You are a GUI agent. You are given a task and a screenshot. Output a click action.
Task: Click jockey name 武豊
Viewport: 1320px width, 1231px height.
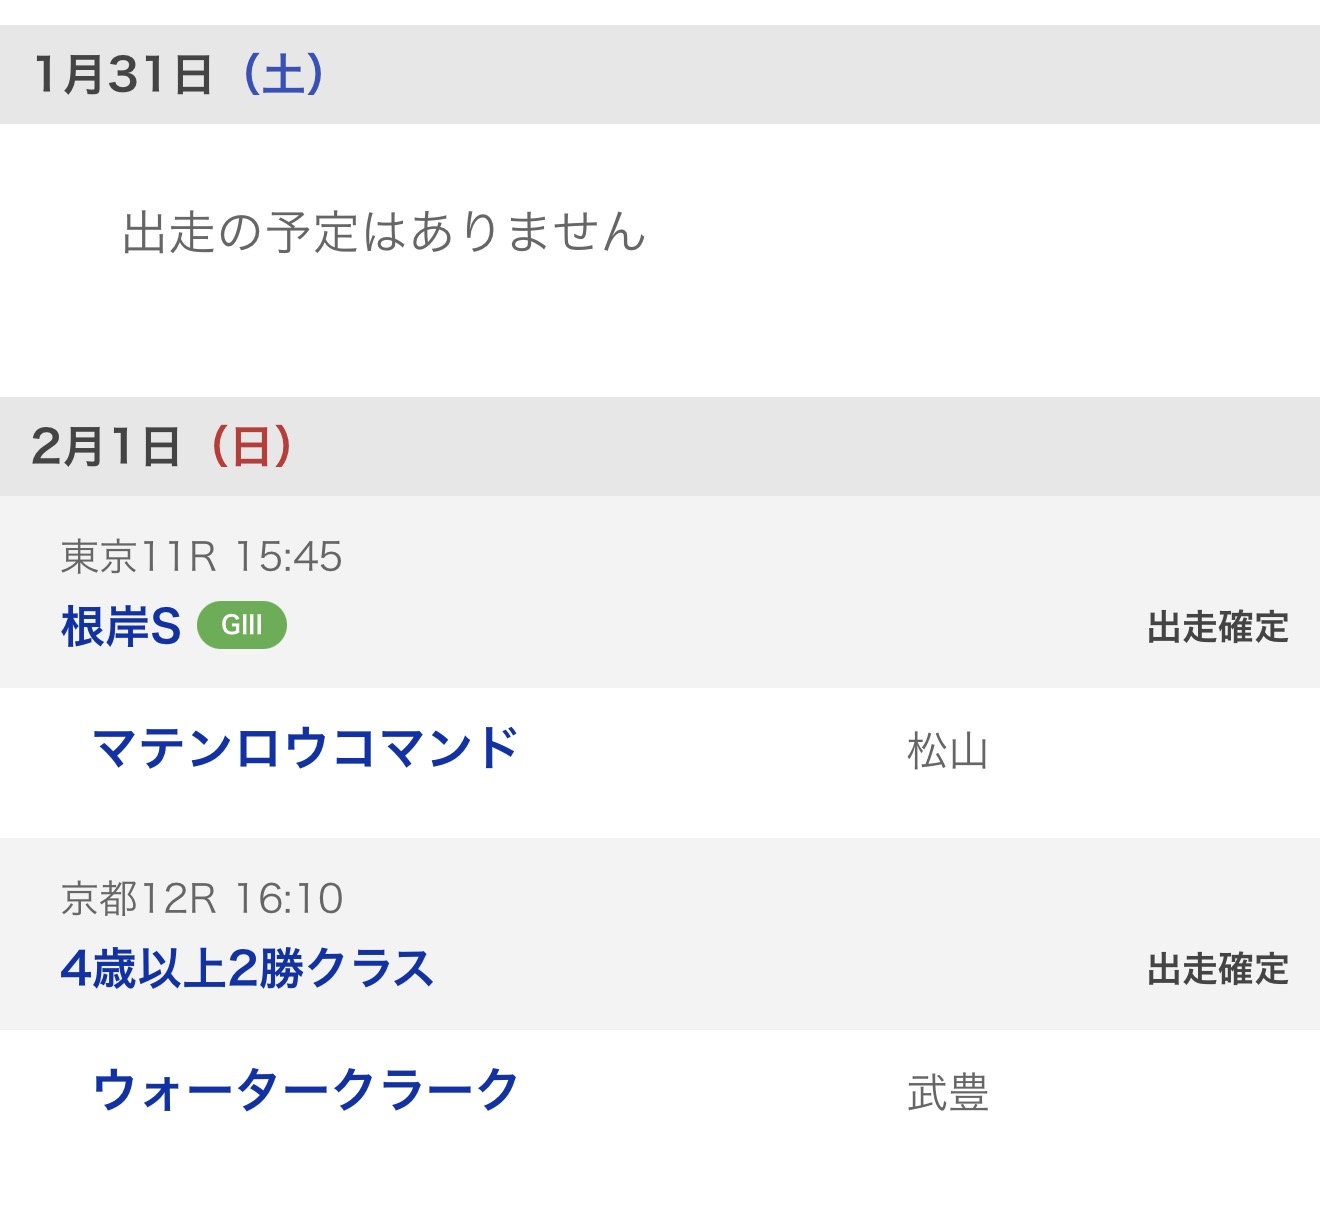(947, 1093)
